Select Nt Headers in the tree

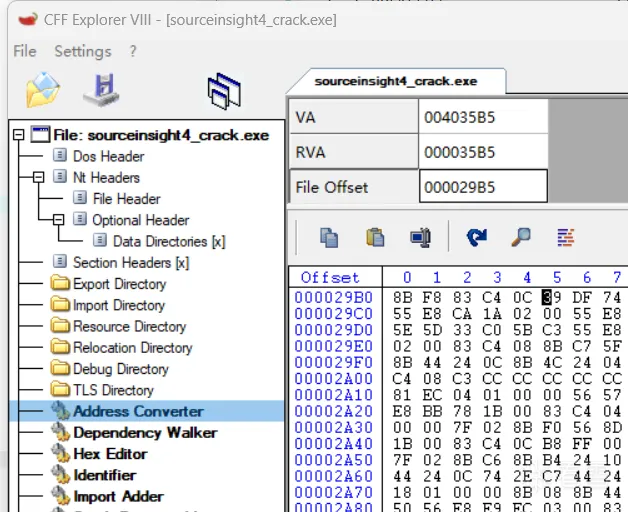[106, 177]
